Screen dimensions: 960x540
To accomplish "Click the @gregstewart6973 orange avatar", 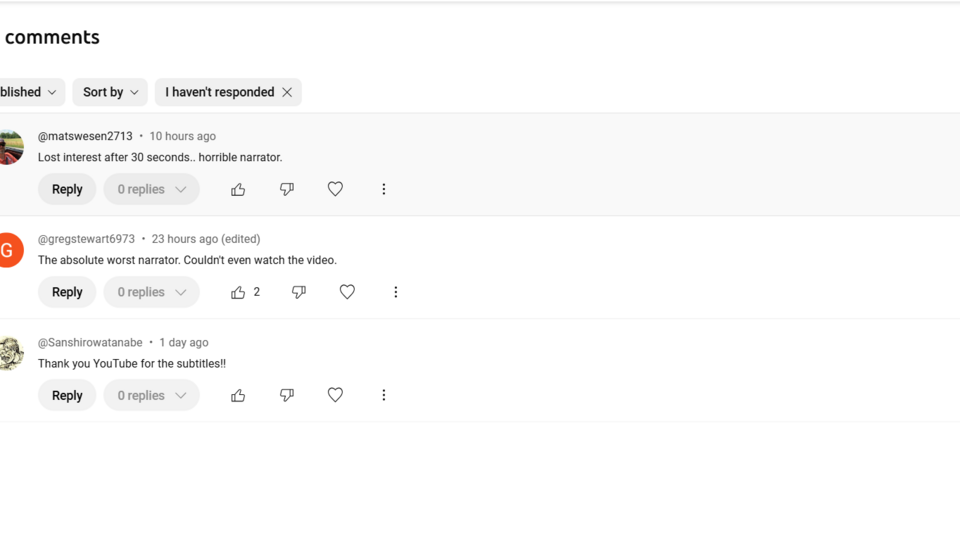I will click(8, 250).
